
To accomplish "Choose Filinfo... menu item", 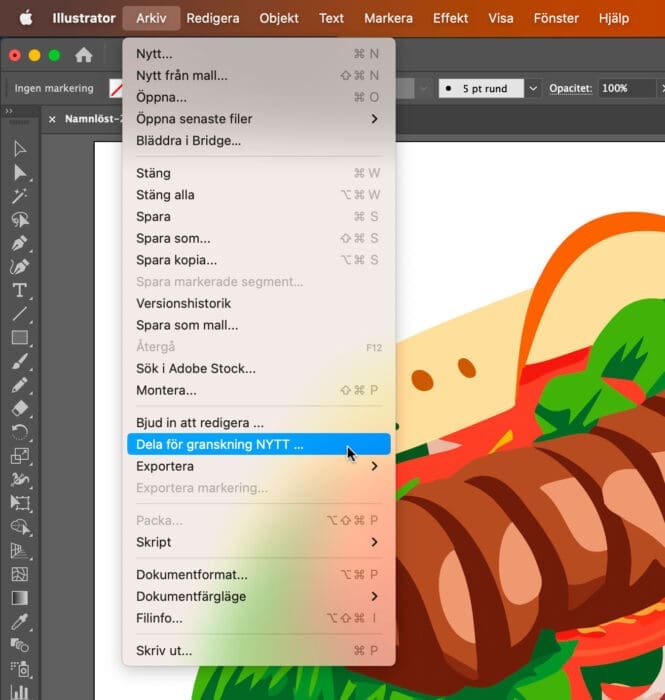I will (x=259, y=618).
